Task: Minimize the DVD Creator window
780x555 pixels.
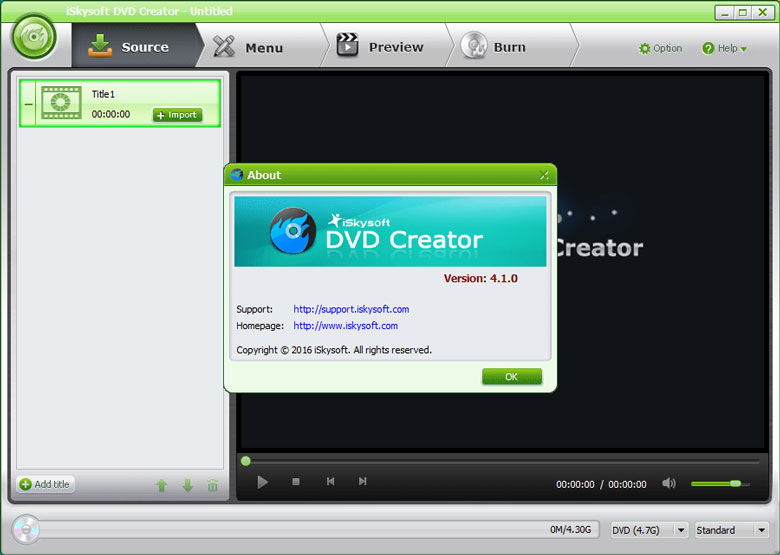Action: coord(724,12)
